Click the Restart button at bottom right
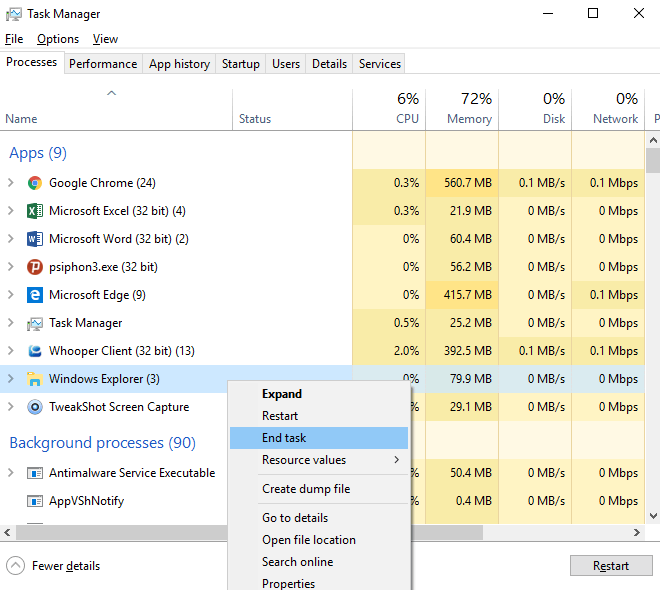 point(611,566)
